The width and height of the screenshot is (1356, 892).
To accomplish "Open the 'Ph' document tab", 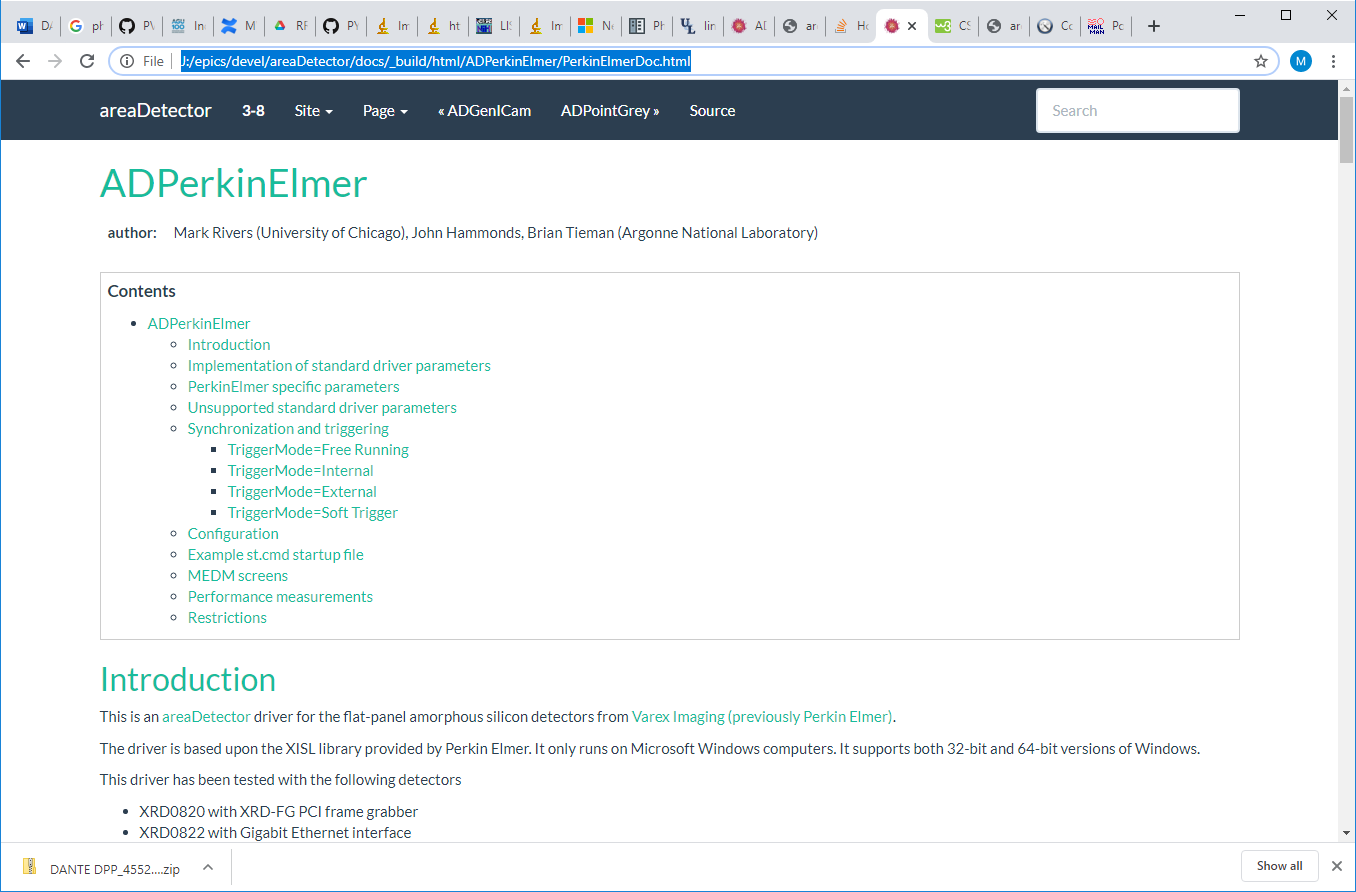I will click(646, 27).
